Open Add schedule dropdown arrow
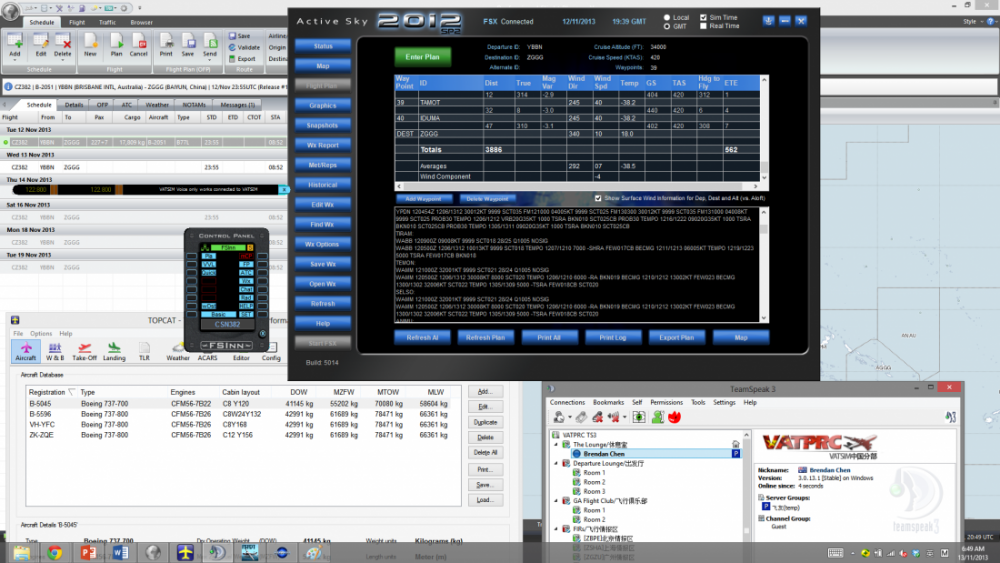1000x563 pixels. click(x=14, y=59)
